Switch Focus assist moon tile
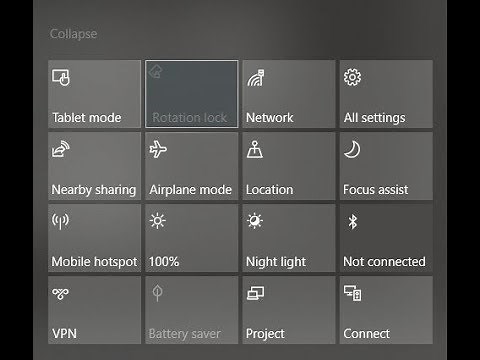480x360 pixels. point(386,166)
